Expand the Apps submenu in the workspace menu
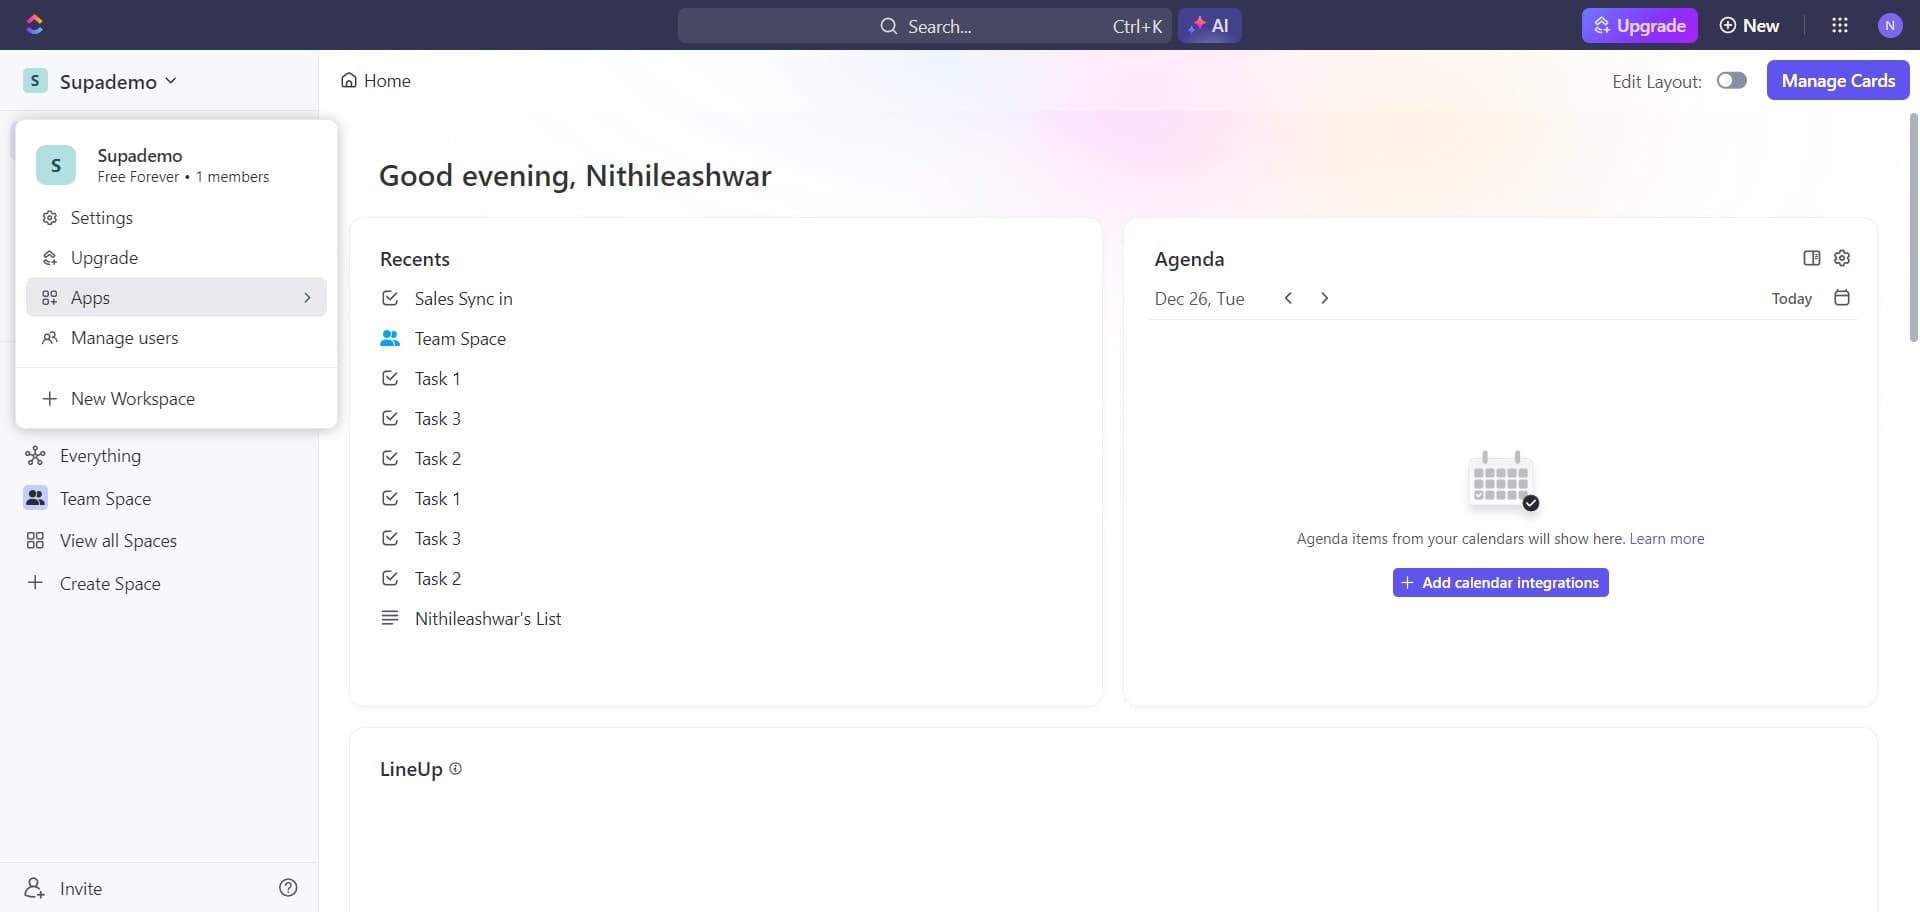The height and width of the screenshot is (912, 1920). (306, 297)
